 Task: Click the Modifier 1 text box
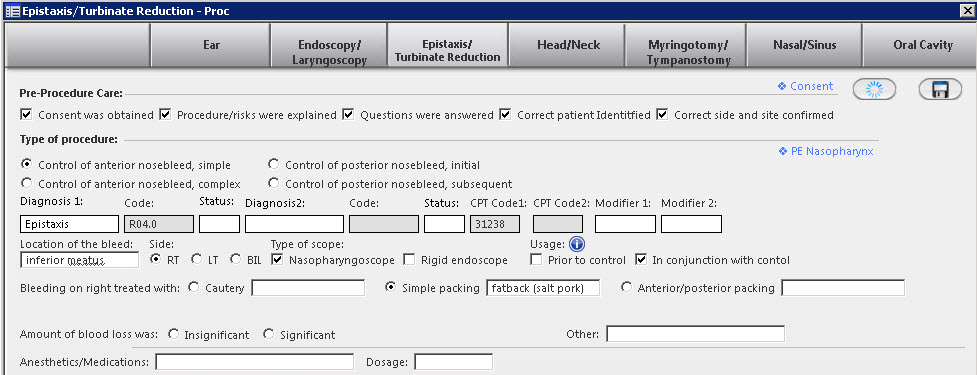pos(626,224)
